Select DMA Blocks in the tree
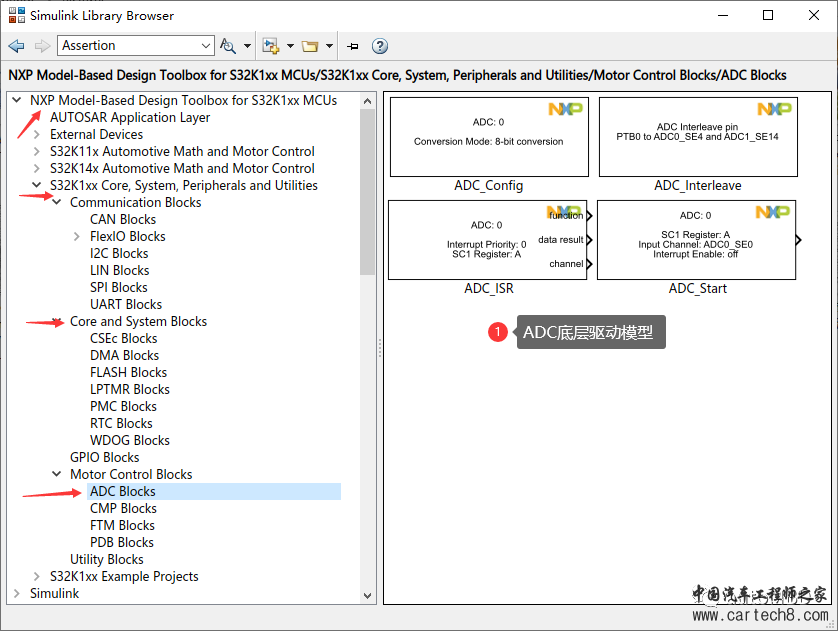838x631 pixels. coord(125,355)
